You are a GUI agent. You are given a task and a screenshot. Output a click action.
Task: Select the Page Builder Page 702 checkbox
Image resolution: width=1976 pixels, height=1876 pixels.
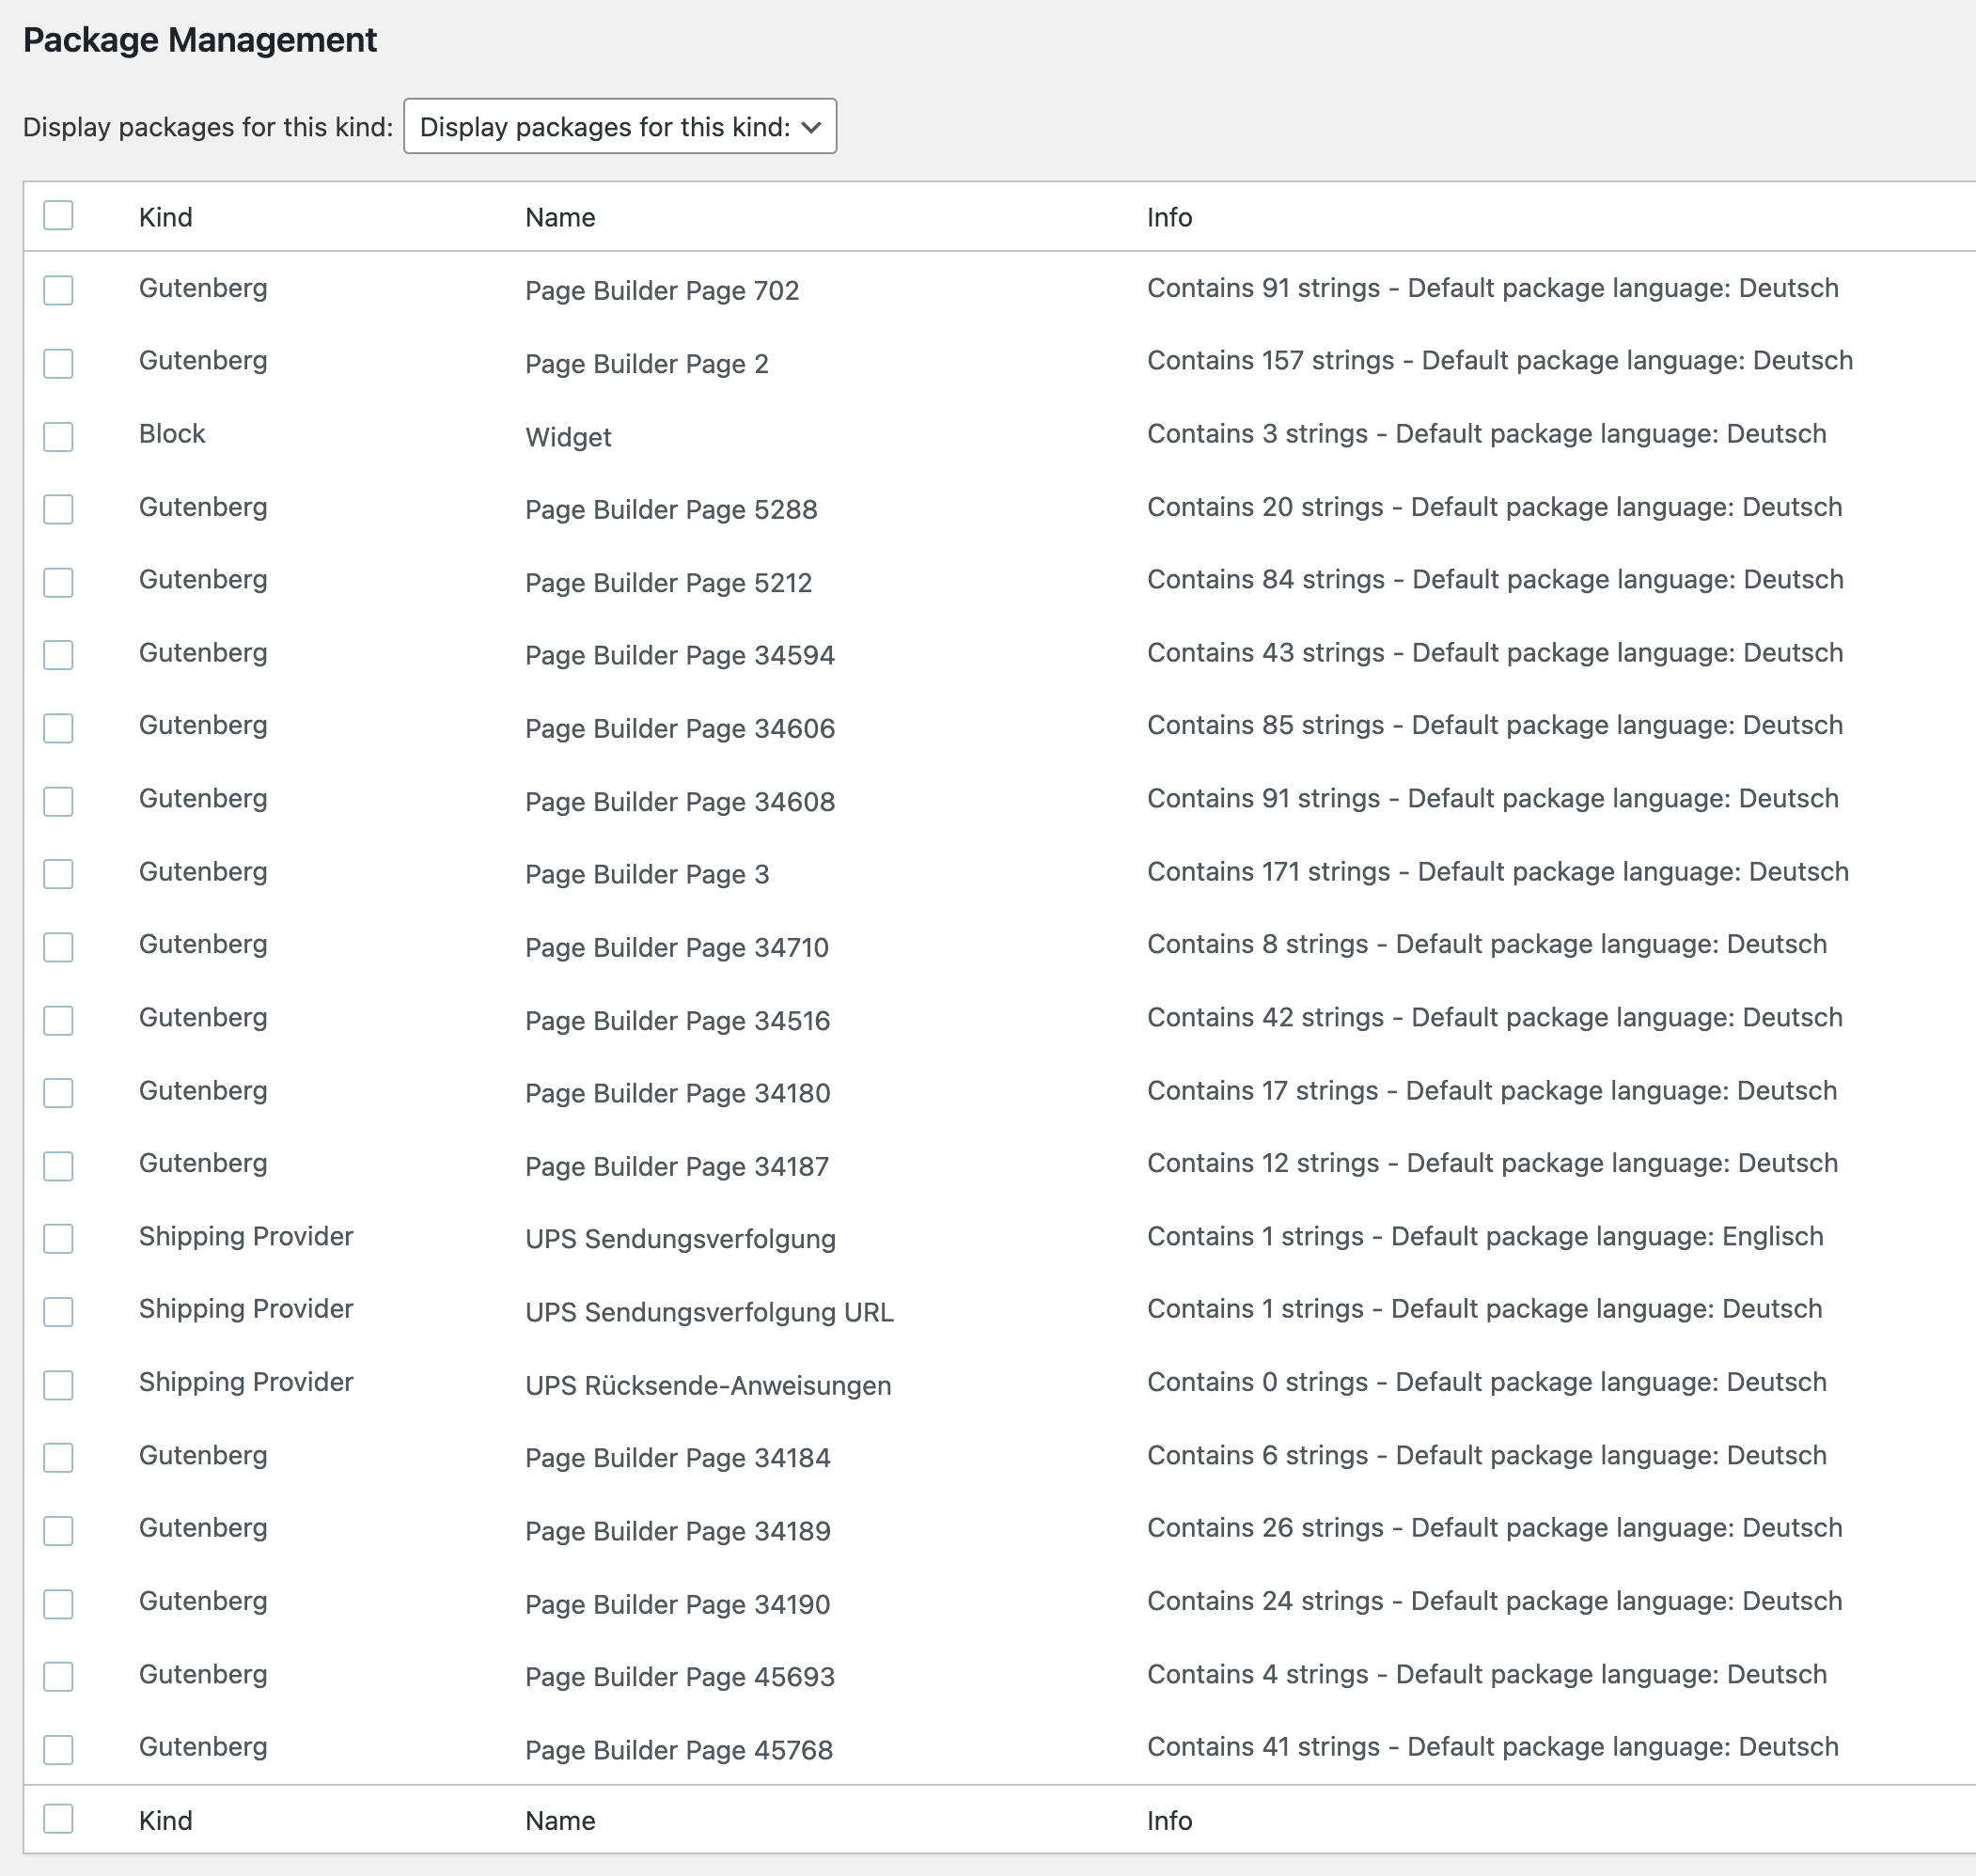click(58, 290)
